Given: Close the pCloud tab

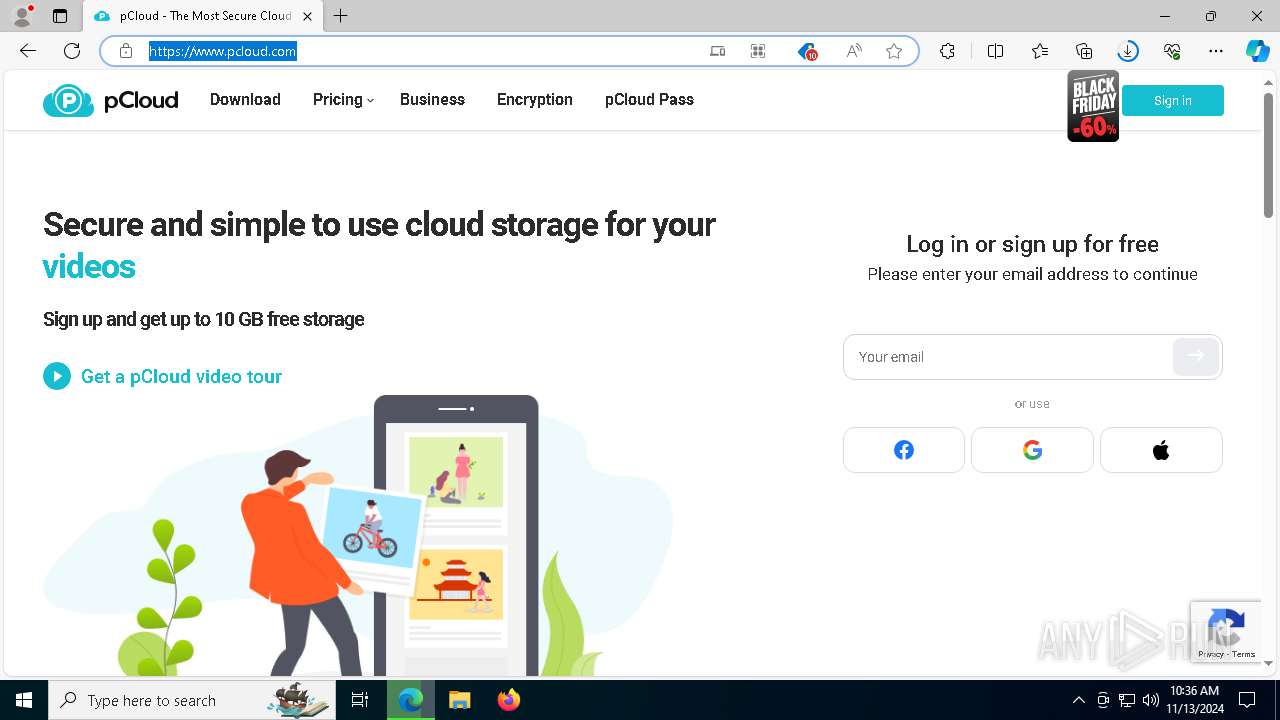Looking at the screenshot, I should [307, 16].
